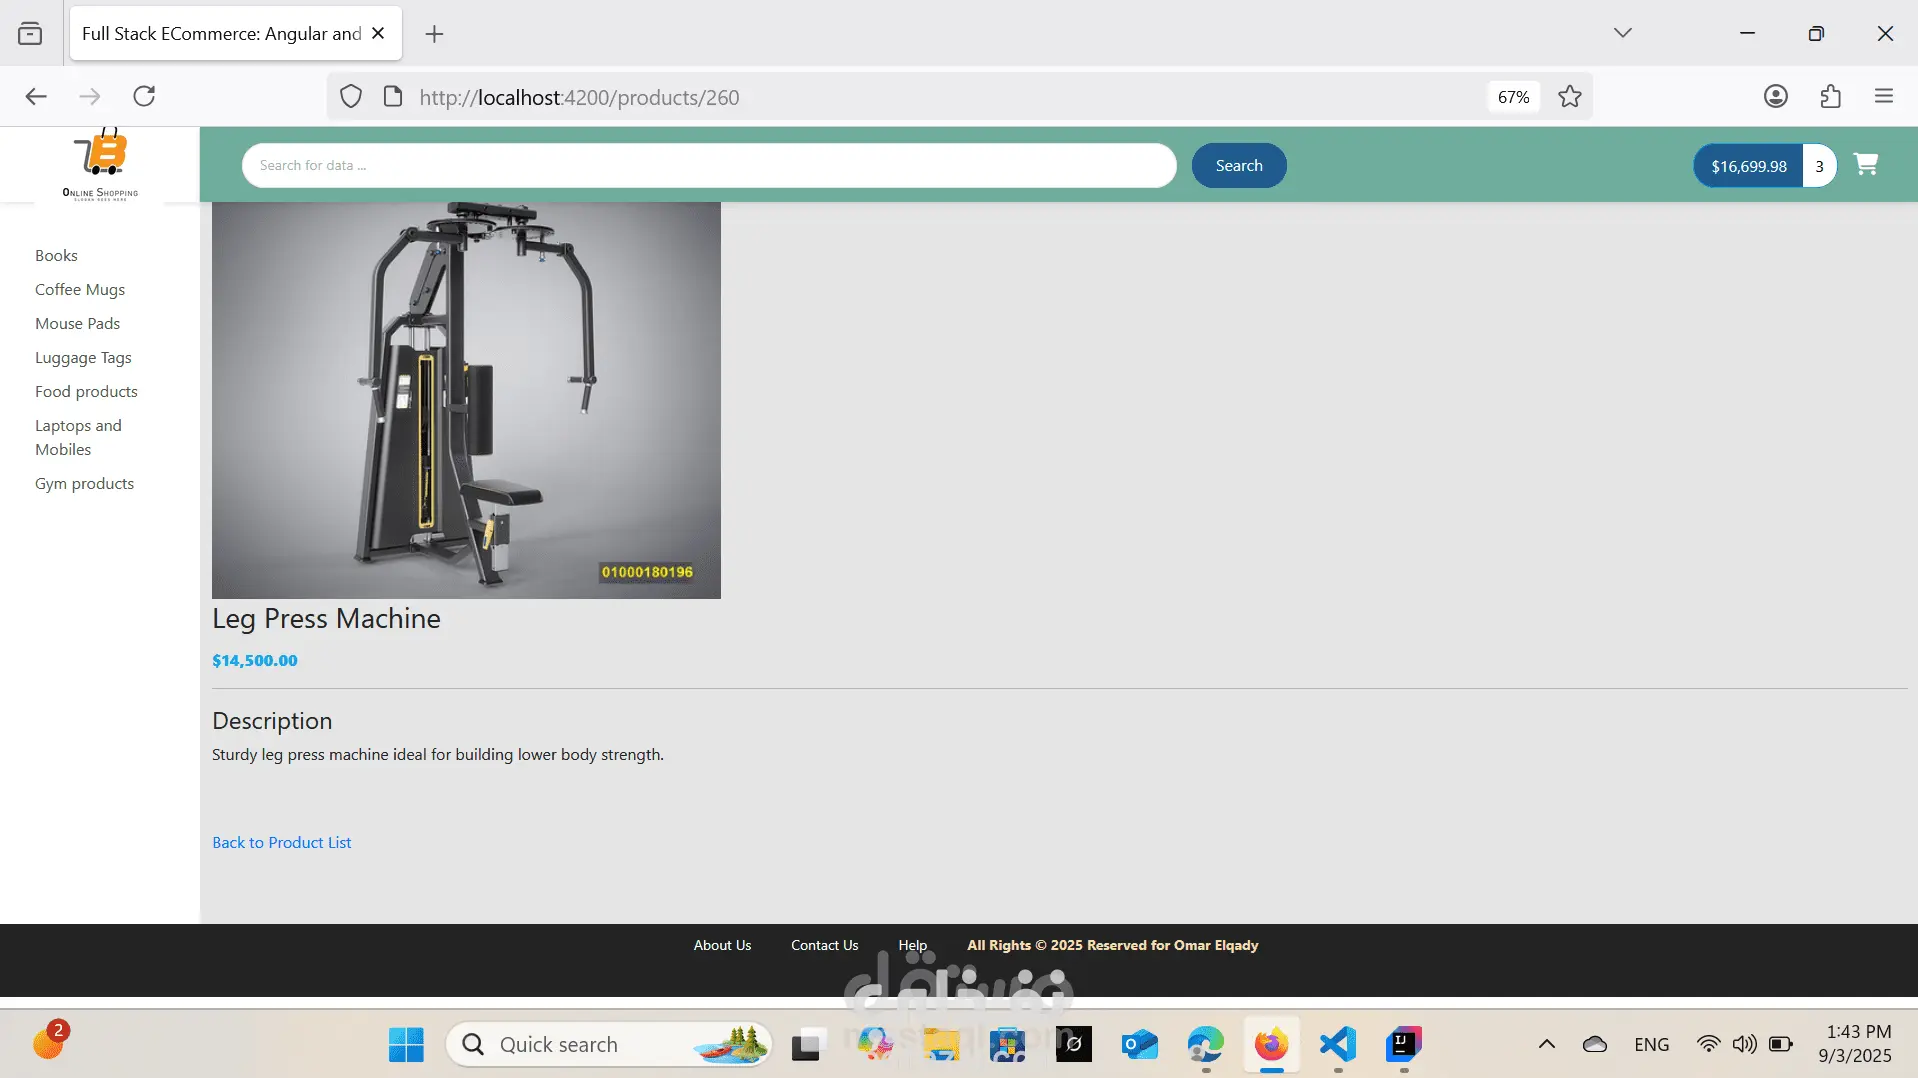Open the OneDrive tray icon
Screen dimensions: 1918x1078
click(x=1595, y=1045)
